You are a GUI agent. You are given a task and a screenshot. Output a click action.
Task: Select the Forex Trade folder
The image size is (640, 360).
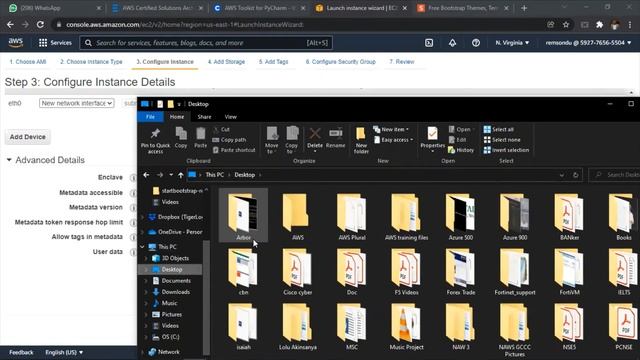[x=460, y=271]
